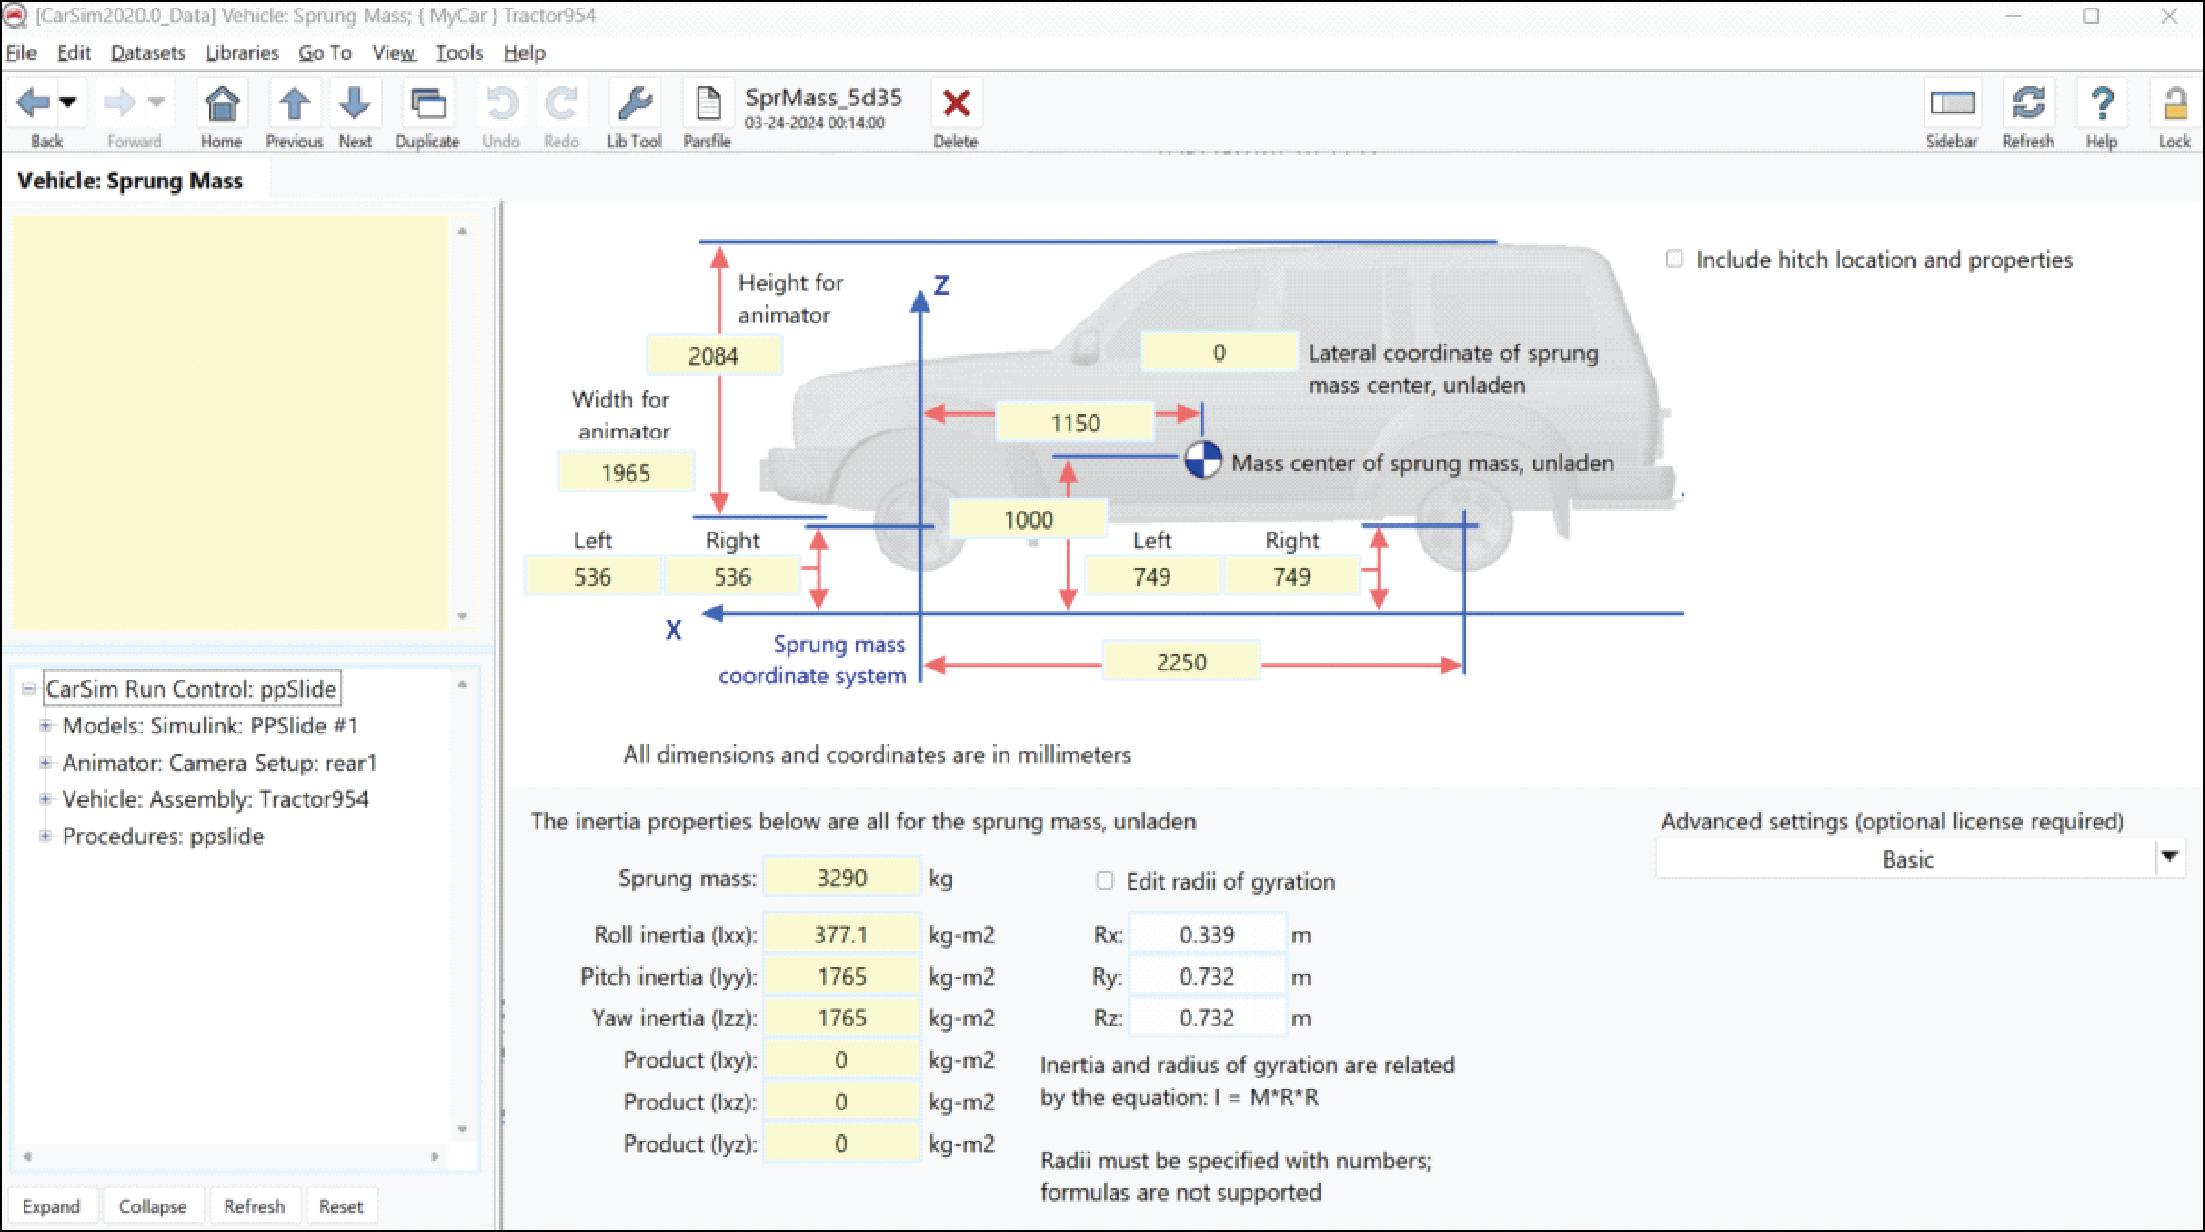Viewport: 2205px width, 1232px height.
Task: Toggle the Sidebar panel icon
Action: (x=1952, y=103)
